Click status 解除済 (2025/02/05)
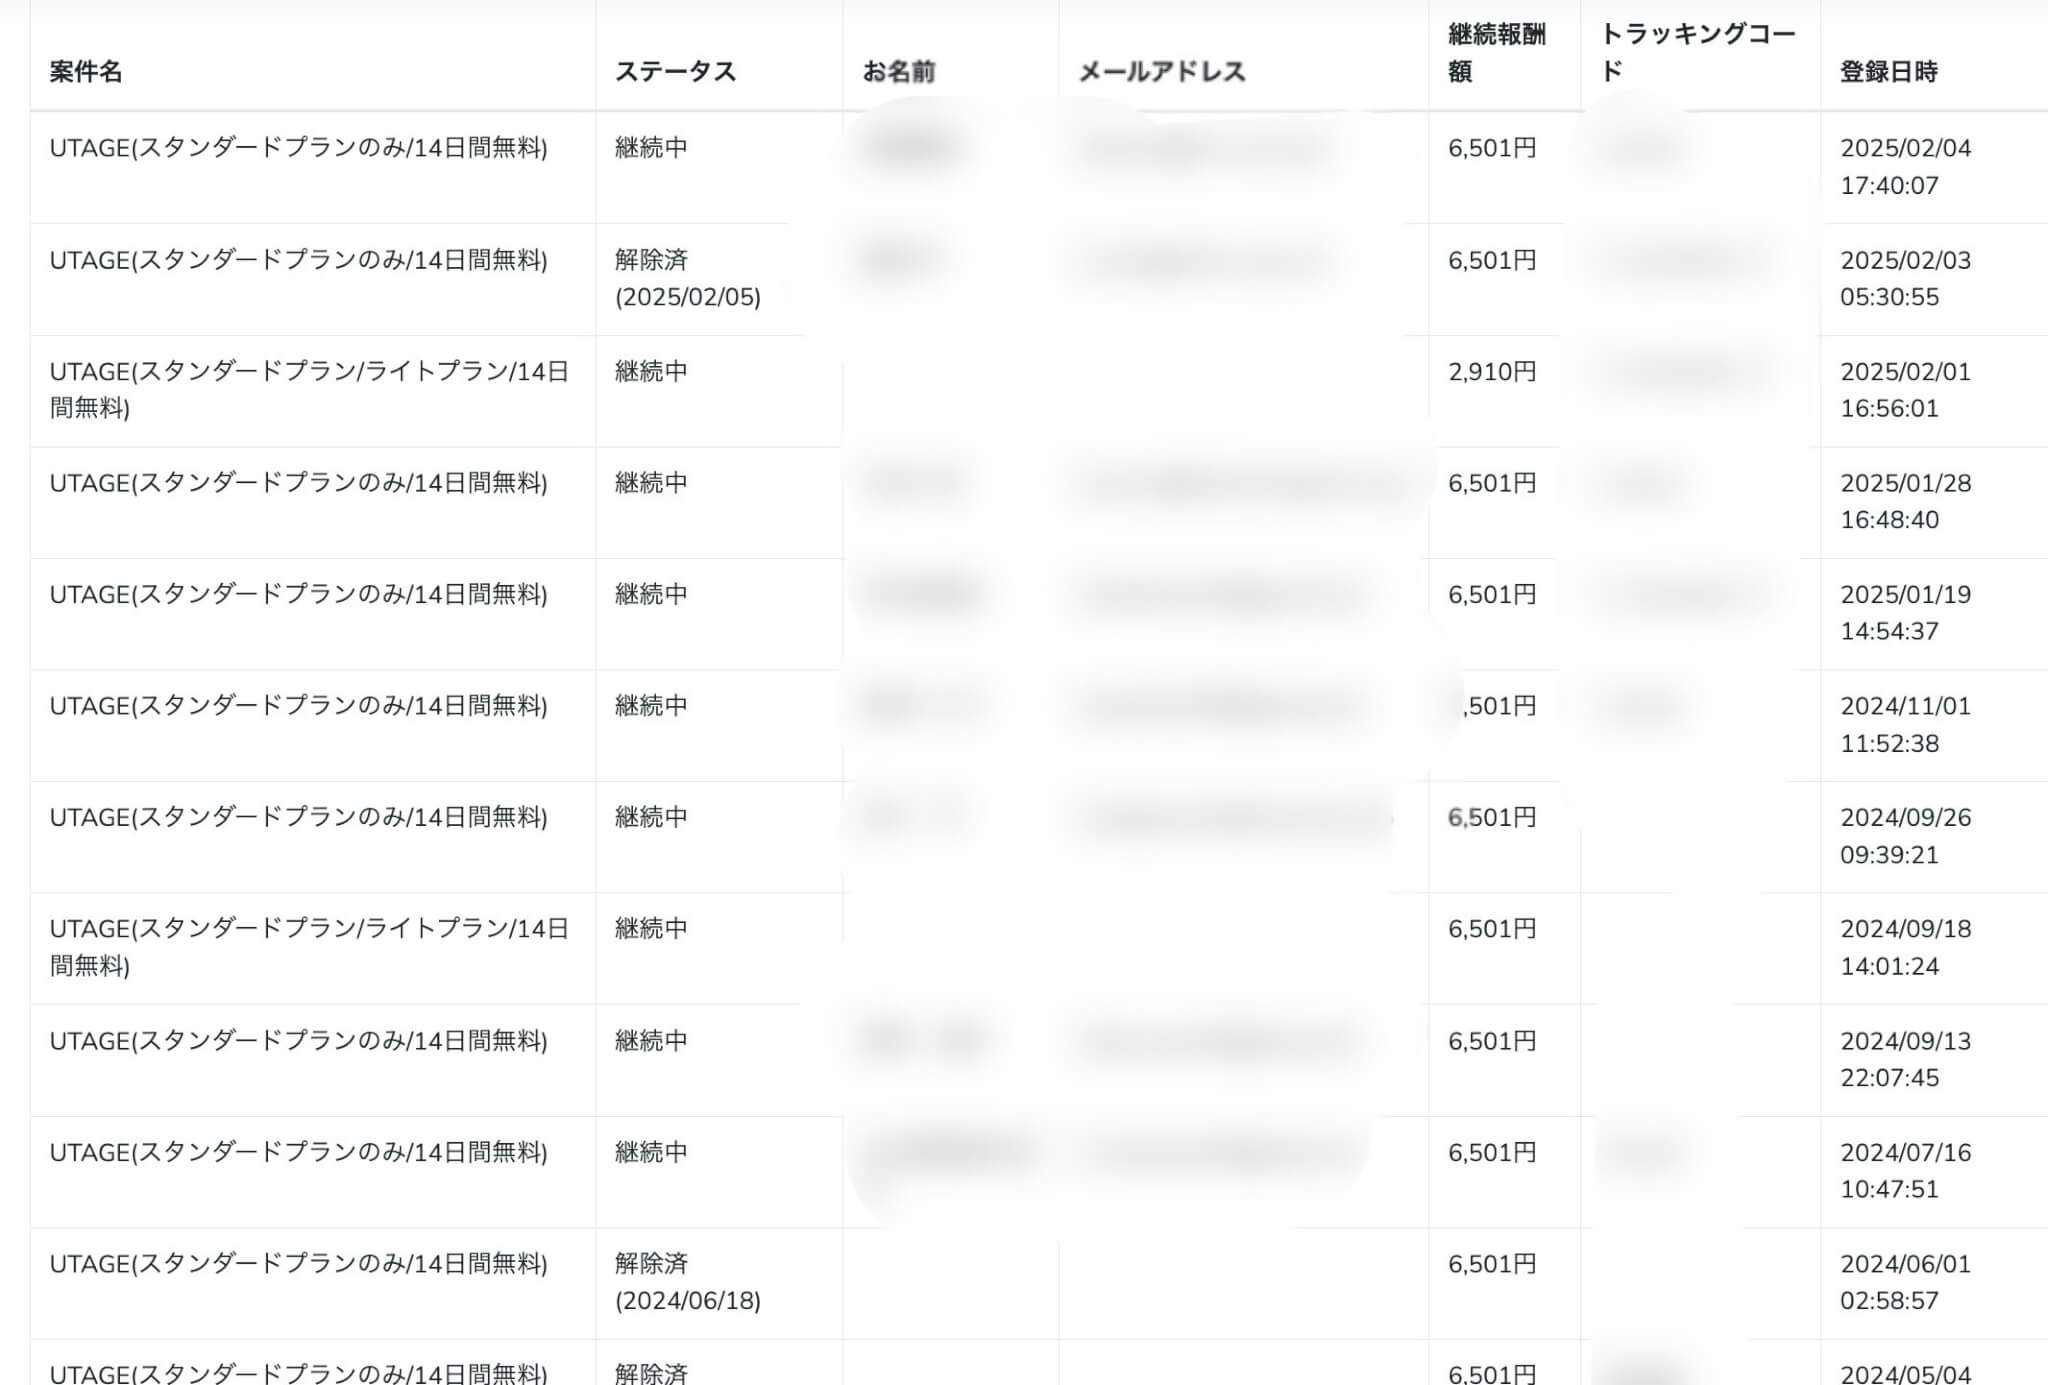Screen dimensions: 2048x1385 [688, 278]
